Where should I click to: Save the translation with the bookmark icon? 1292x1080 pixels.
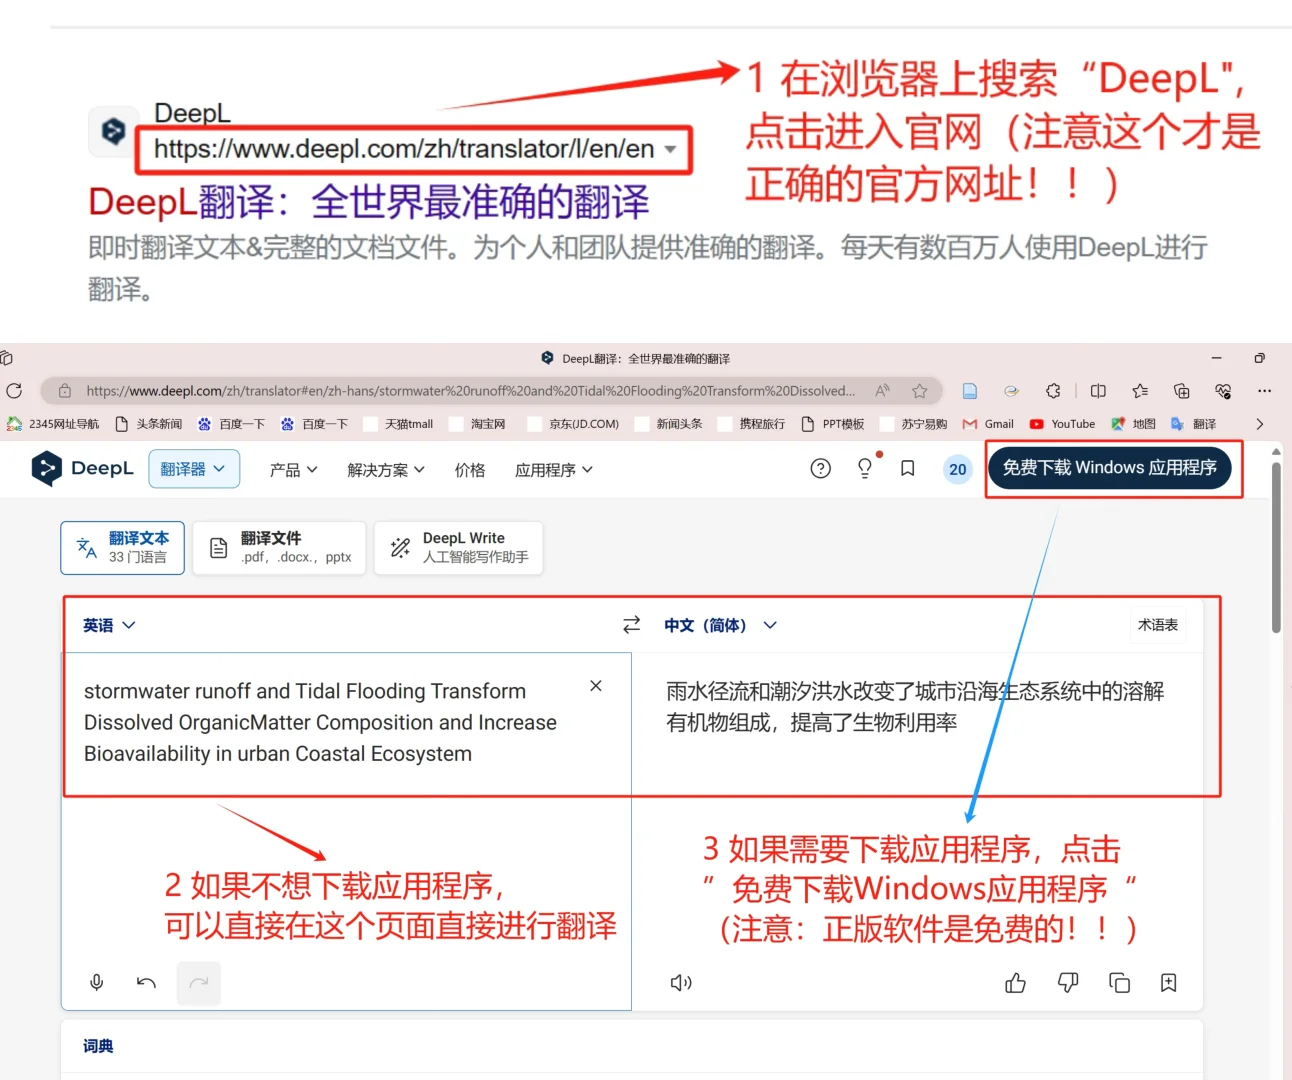(1168, 982)
